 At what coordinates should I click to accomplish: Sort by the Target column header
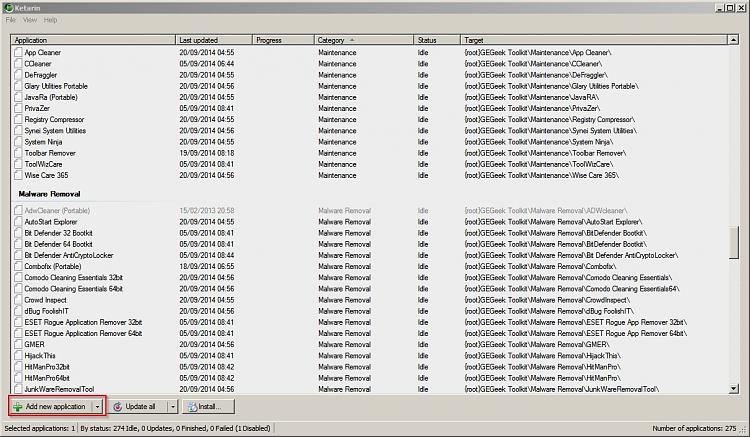point(594,40)
